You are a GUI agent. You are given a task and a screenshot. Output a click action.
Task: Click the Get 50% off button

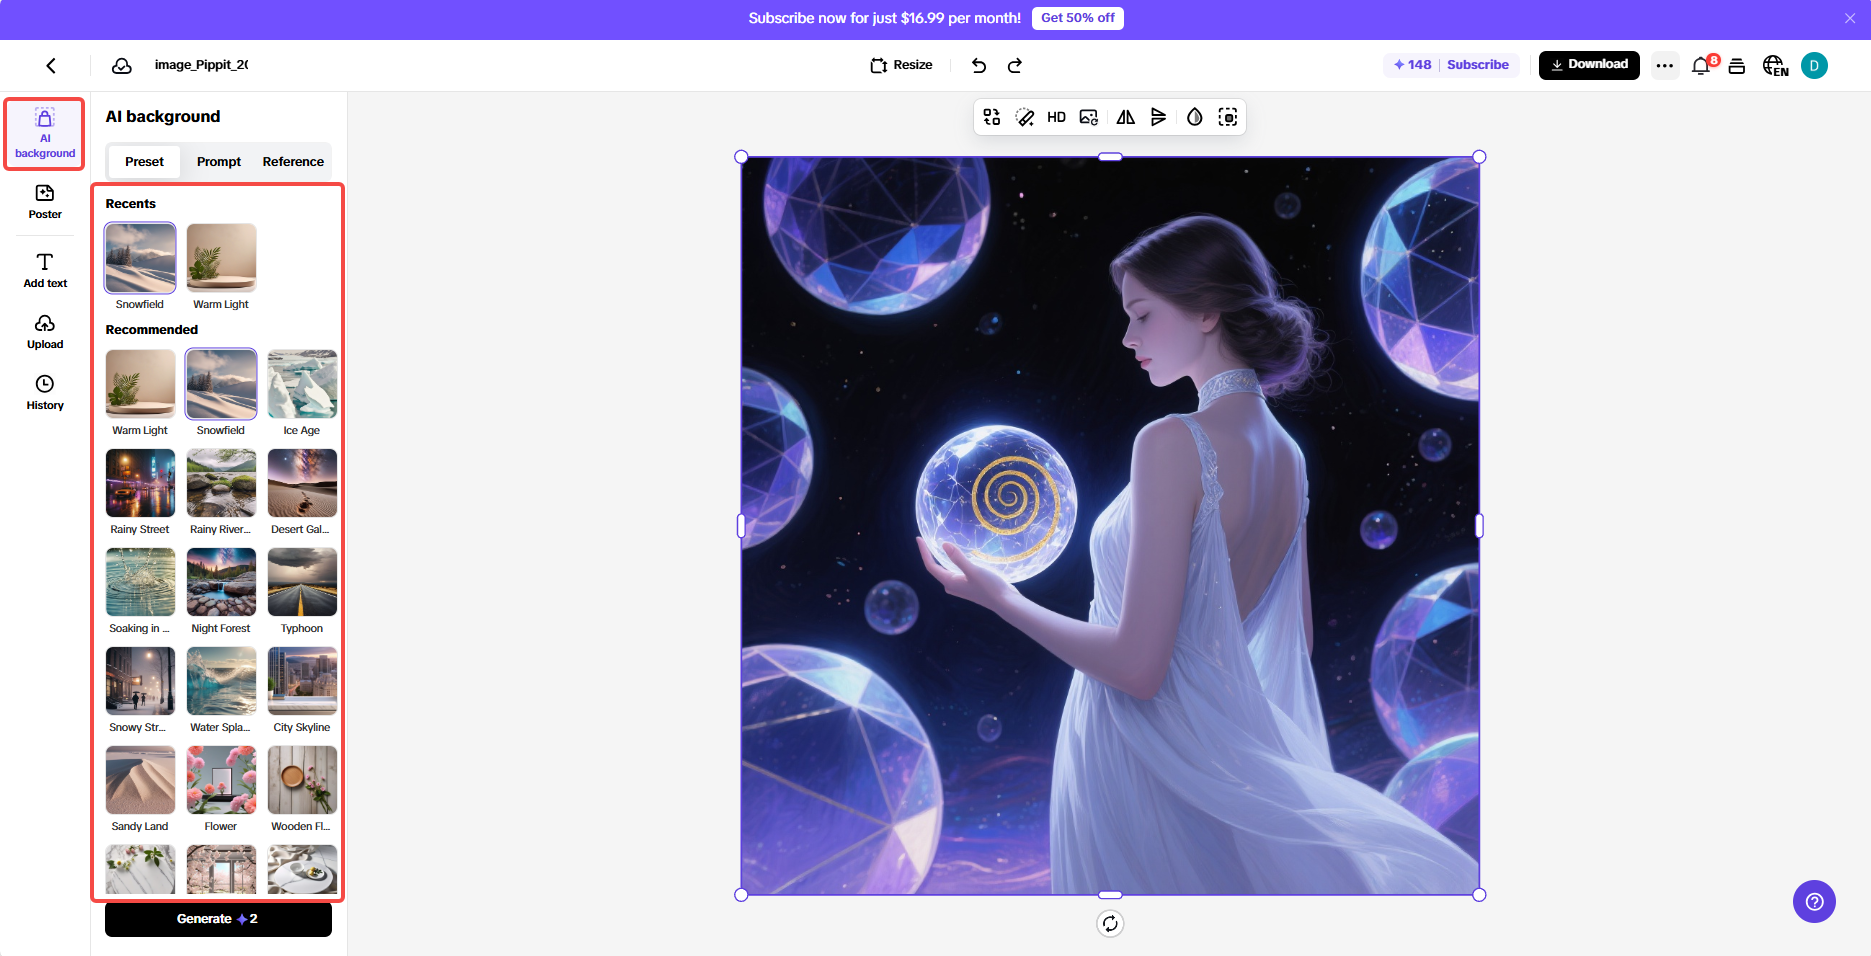coord(1077,17)
